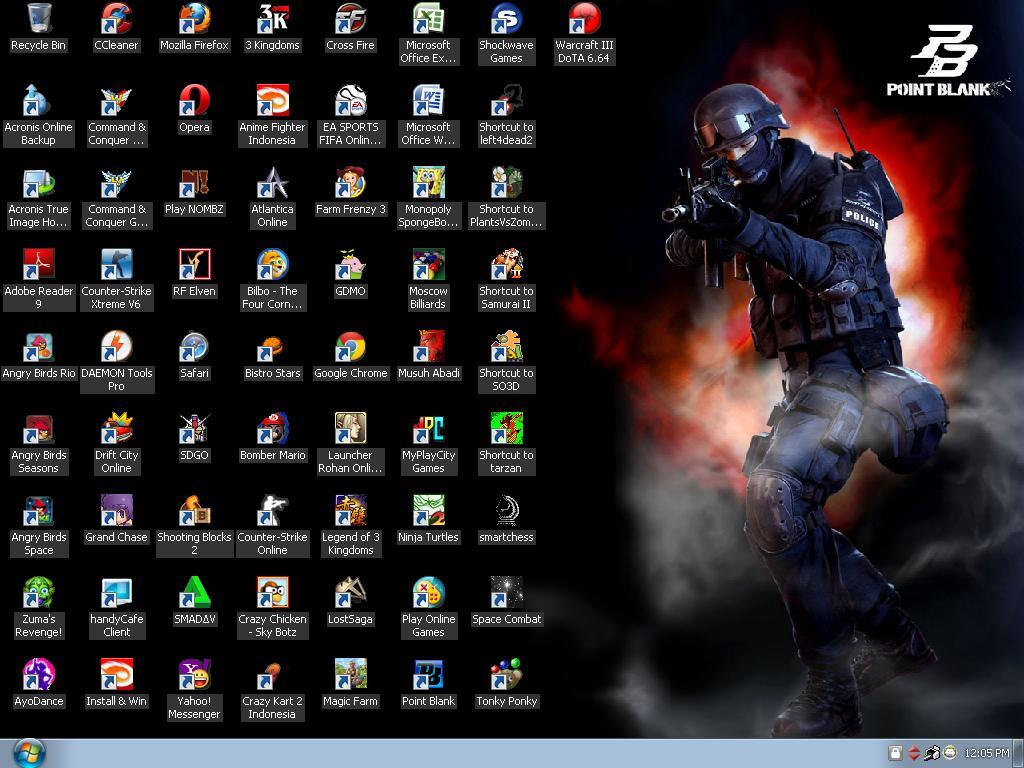Select Warcraft III DoTA 6.64 icon
This screenshot has height=768, width=1024.
point(584,18)
